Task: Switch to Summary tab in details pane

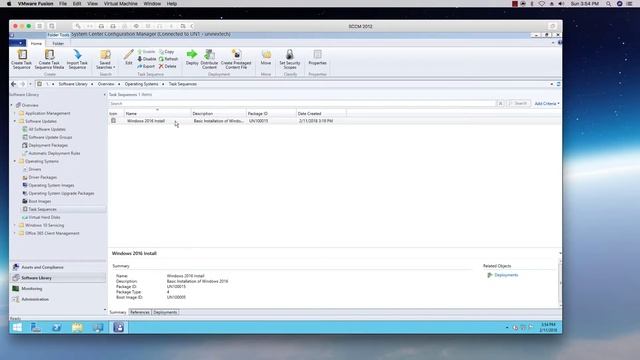Action: click(118, 312)
